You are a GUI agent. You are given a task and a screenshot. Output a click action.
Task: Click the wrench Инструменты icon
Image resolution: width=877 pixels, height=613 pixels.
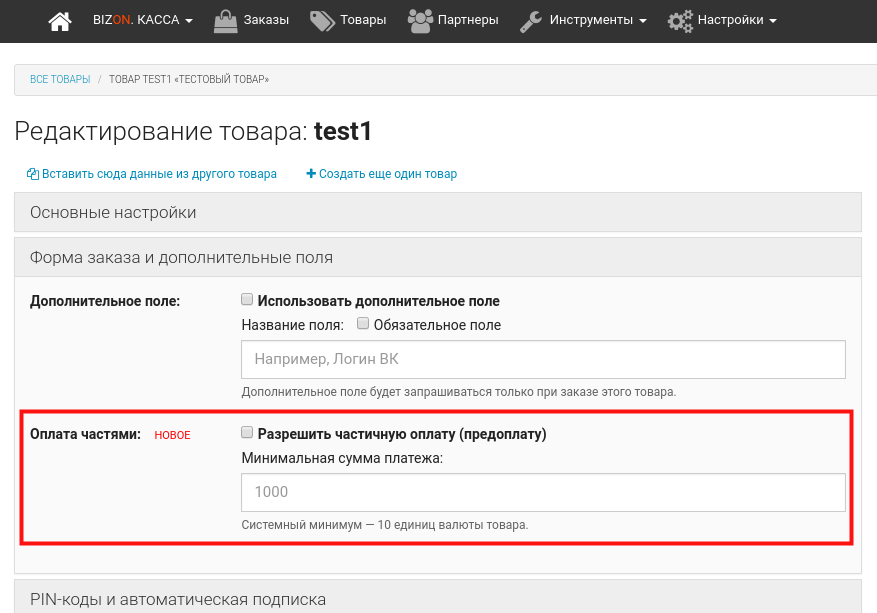pos(532,20)
